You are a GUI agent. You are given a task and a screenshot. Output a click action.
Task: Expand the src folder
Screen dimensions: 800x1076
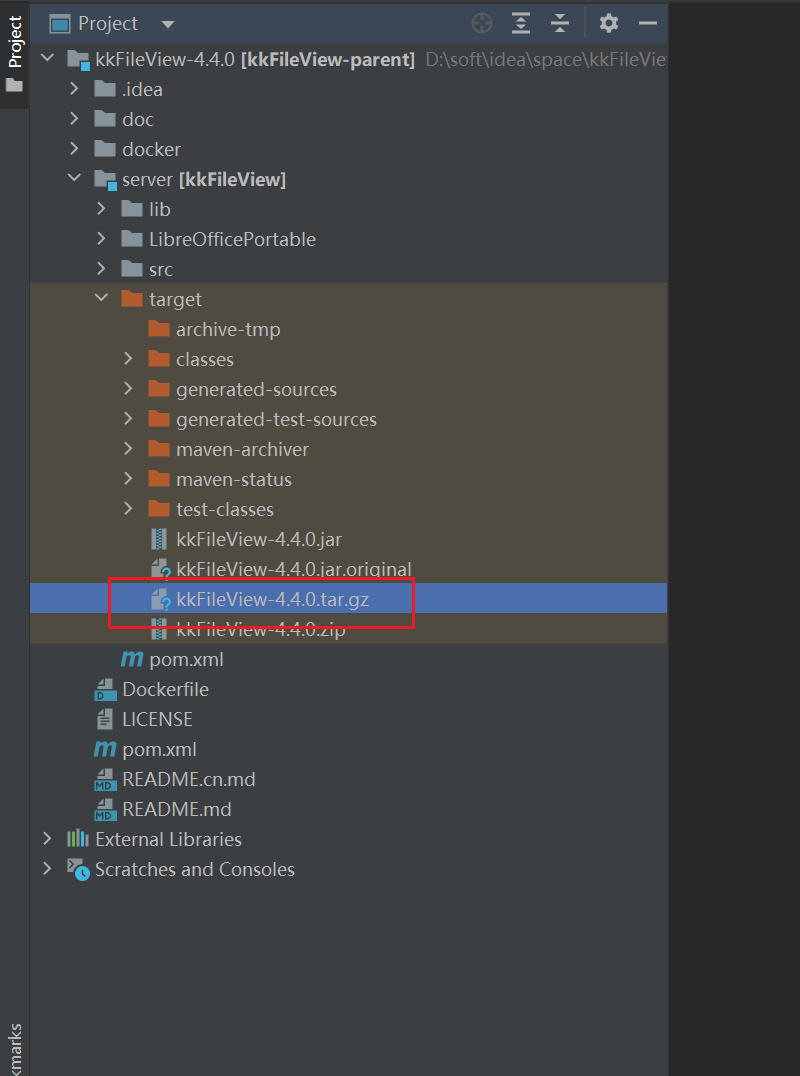102,268
